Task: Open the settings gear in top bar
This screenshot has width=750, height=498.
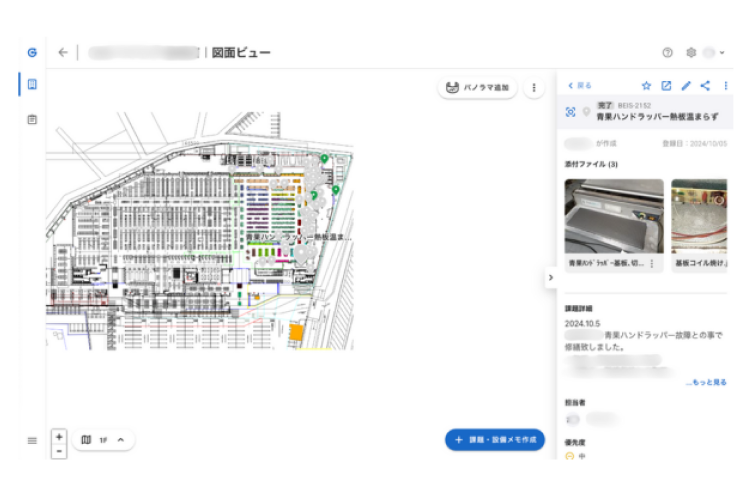Action: (690, 53)
